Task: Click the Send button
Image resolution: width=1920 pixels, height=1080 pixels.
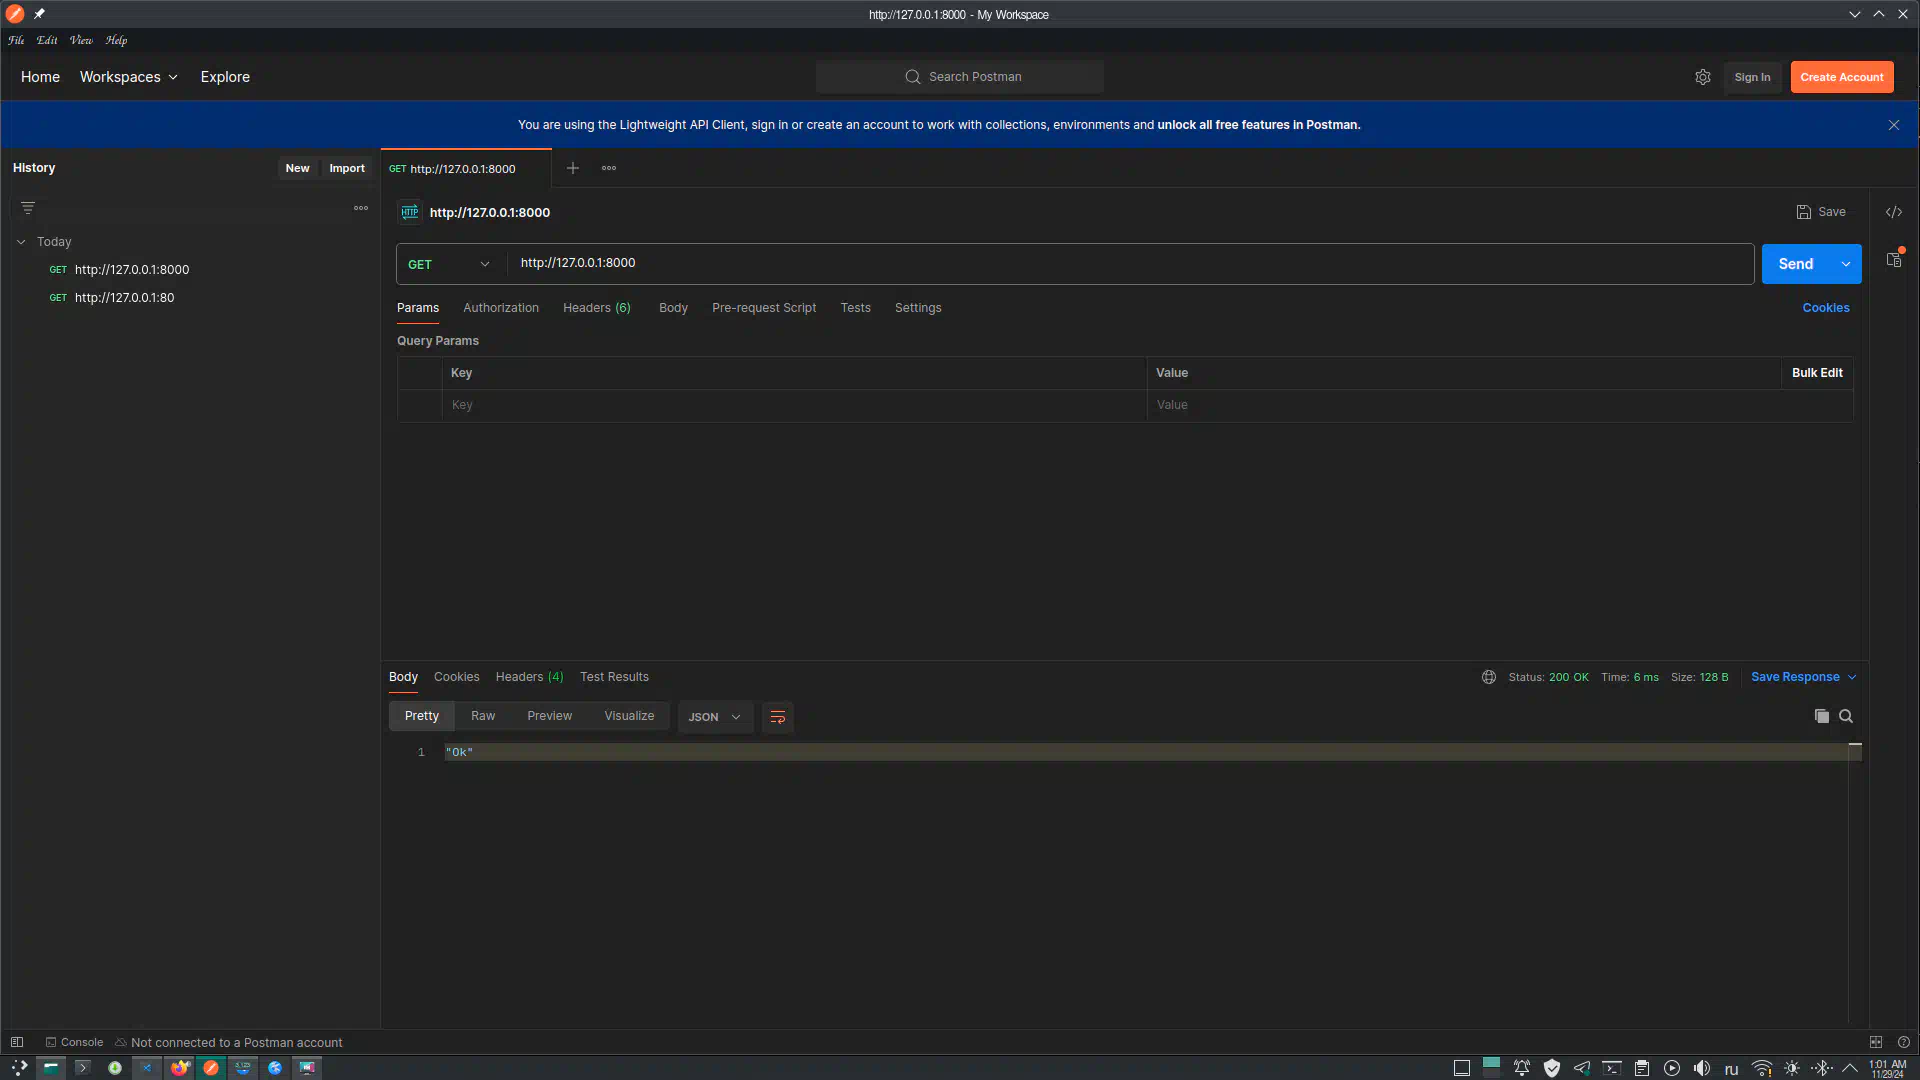Action: pos(1796,264)
